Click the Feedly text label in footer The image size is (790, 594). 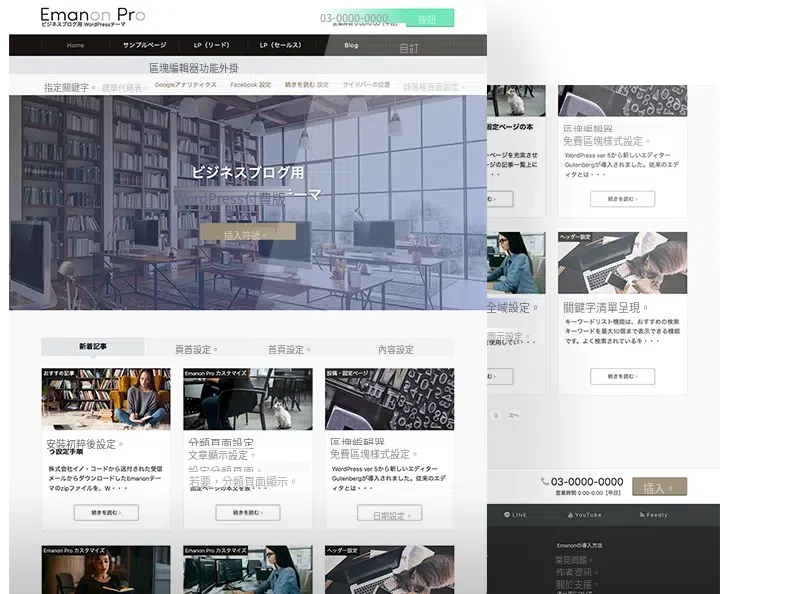657,515
